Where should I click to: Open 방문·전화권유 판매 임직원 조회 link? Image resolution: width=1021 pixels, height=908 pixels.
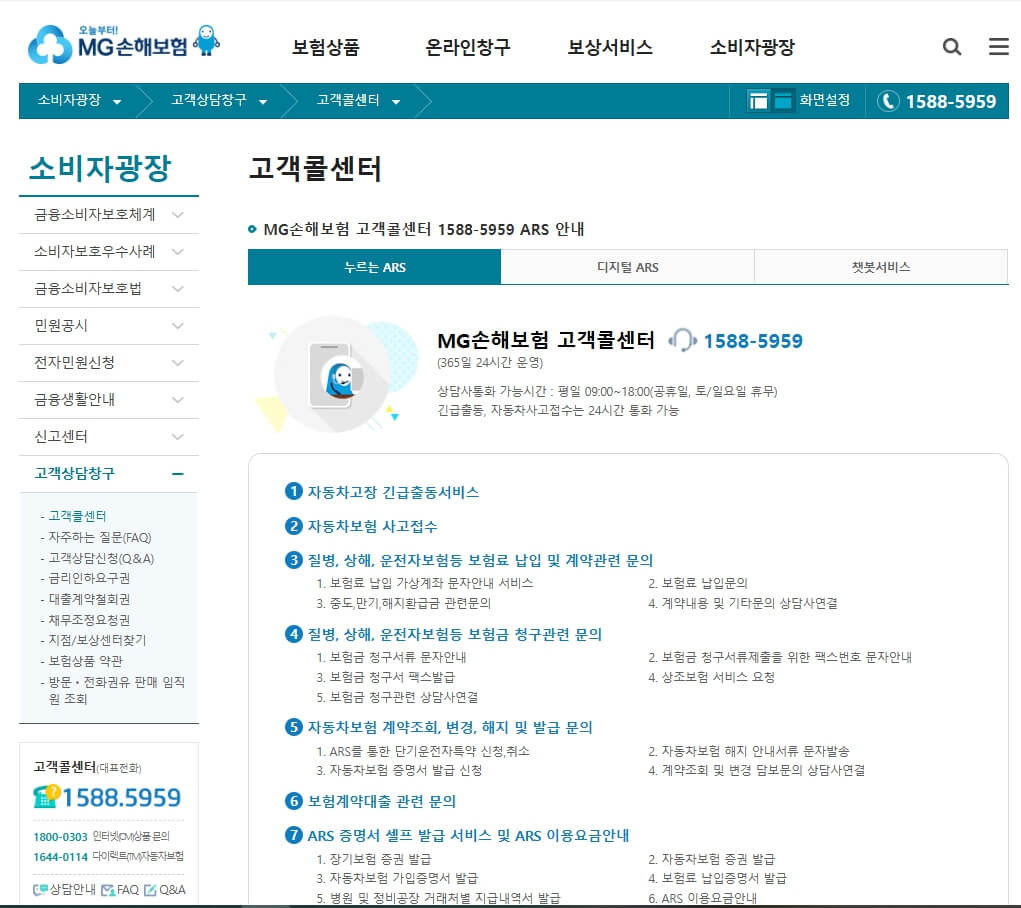117,690
